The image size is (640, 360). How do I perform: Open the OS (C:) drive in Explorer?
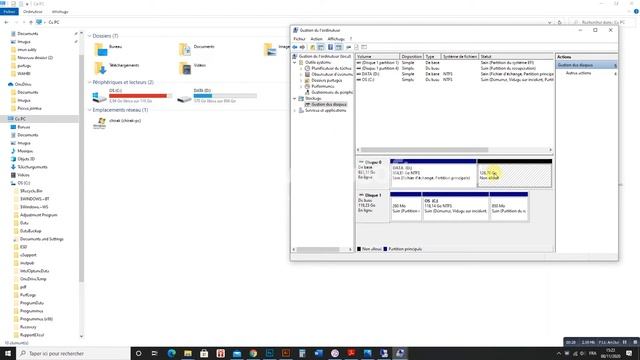click(132, 96)
